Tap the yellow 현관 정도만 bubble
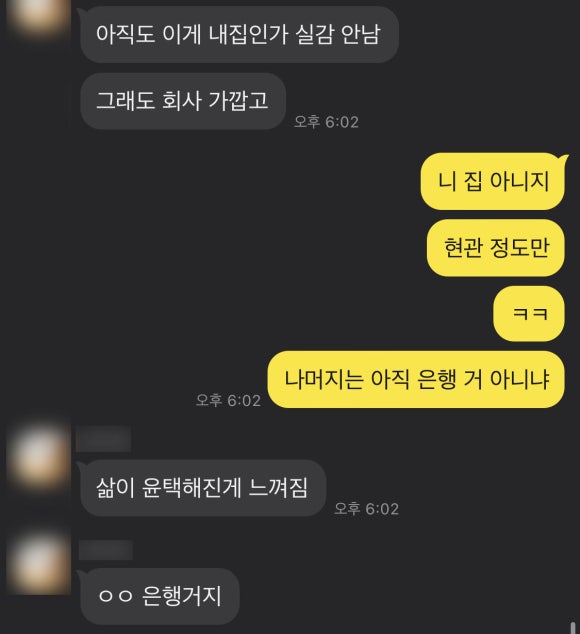The image size is (580, 634). point(495,248)
